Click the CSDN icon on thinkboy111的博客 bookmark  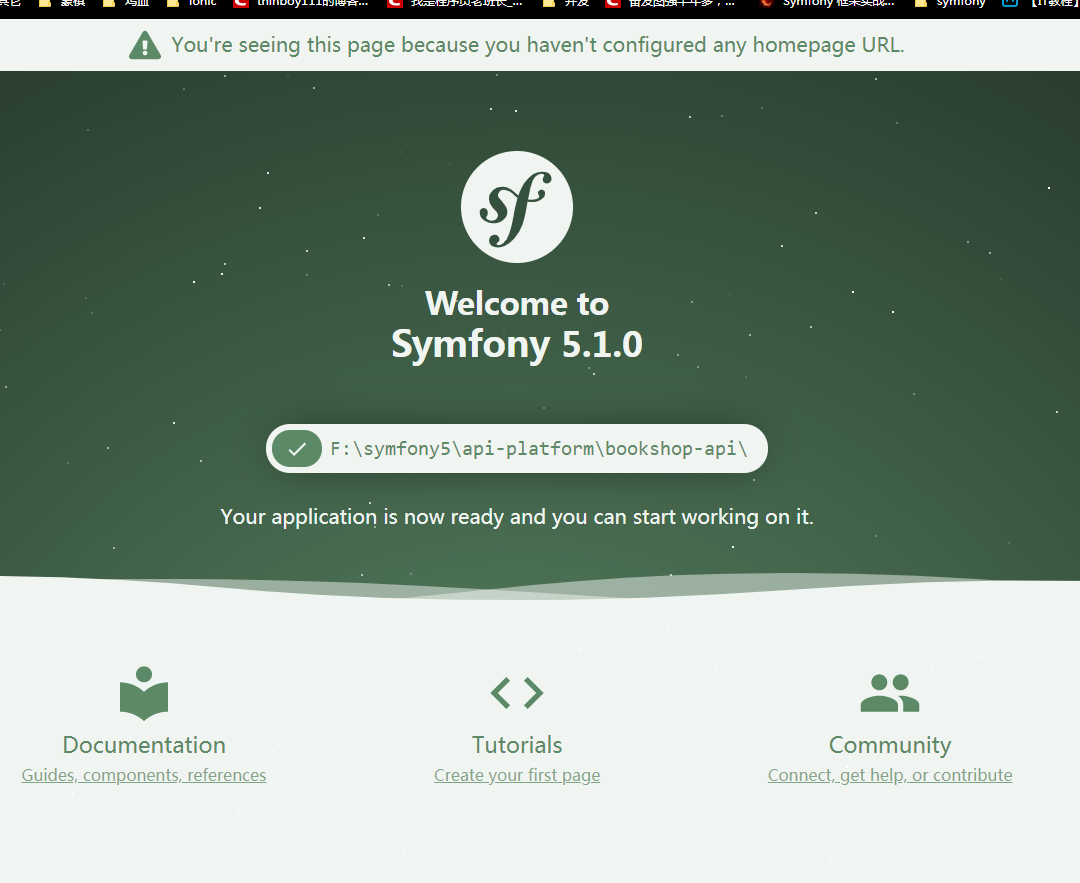[x=240, y=4]
